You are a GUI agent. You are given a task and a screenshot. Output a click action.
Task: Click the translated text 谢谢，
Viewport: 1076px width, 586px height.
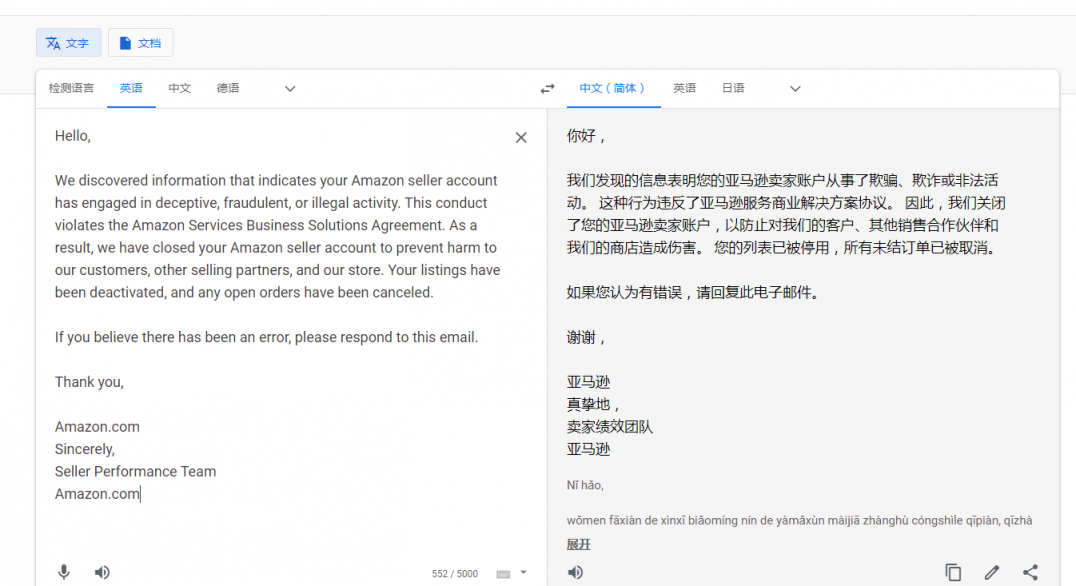coord(585,338)
